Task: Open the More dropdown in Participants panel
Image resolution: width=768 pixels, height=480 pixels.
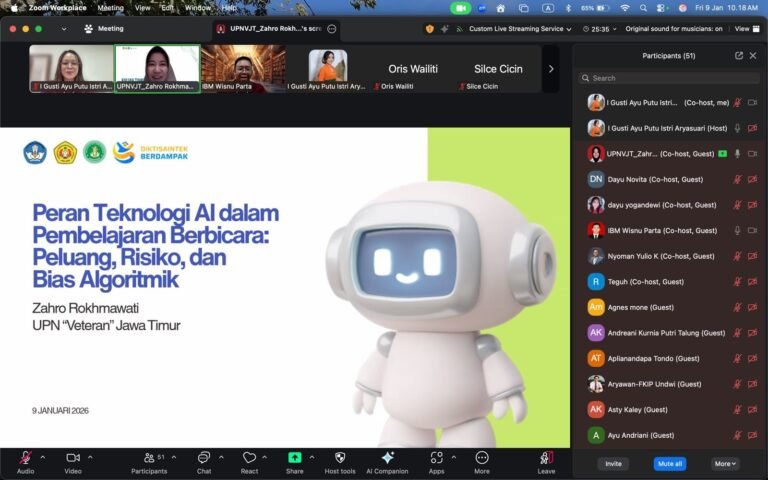Action: (725, 464)
